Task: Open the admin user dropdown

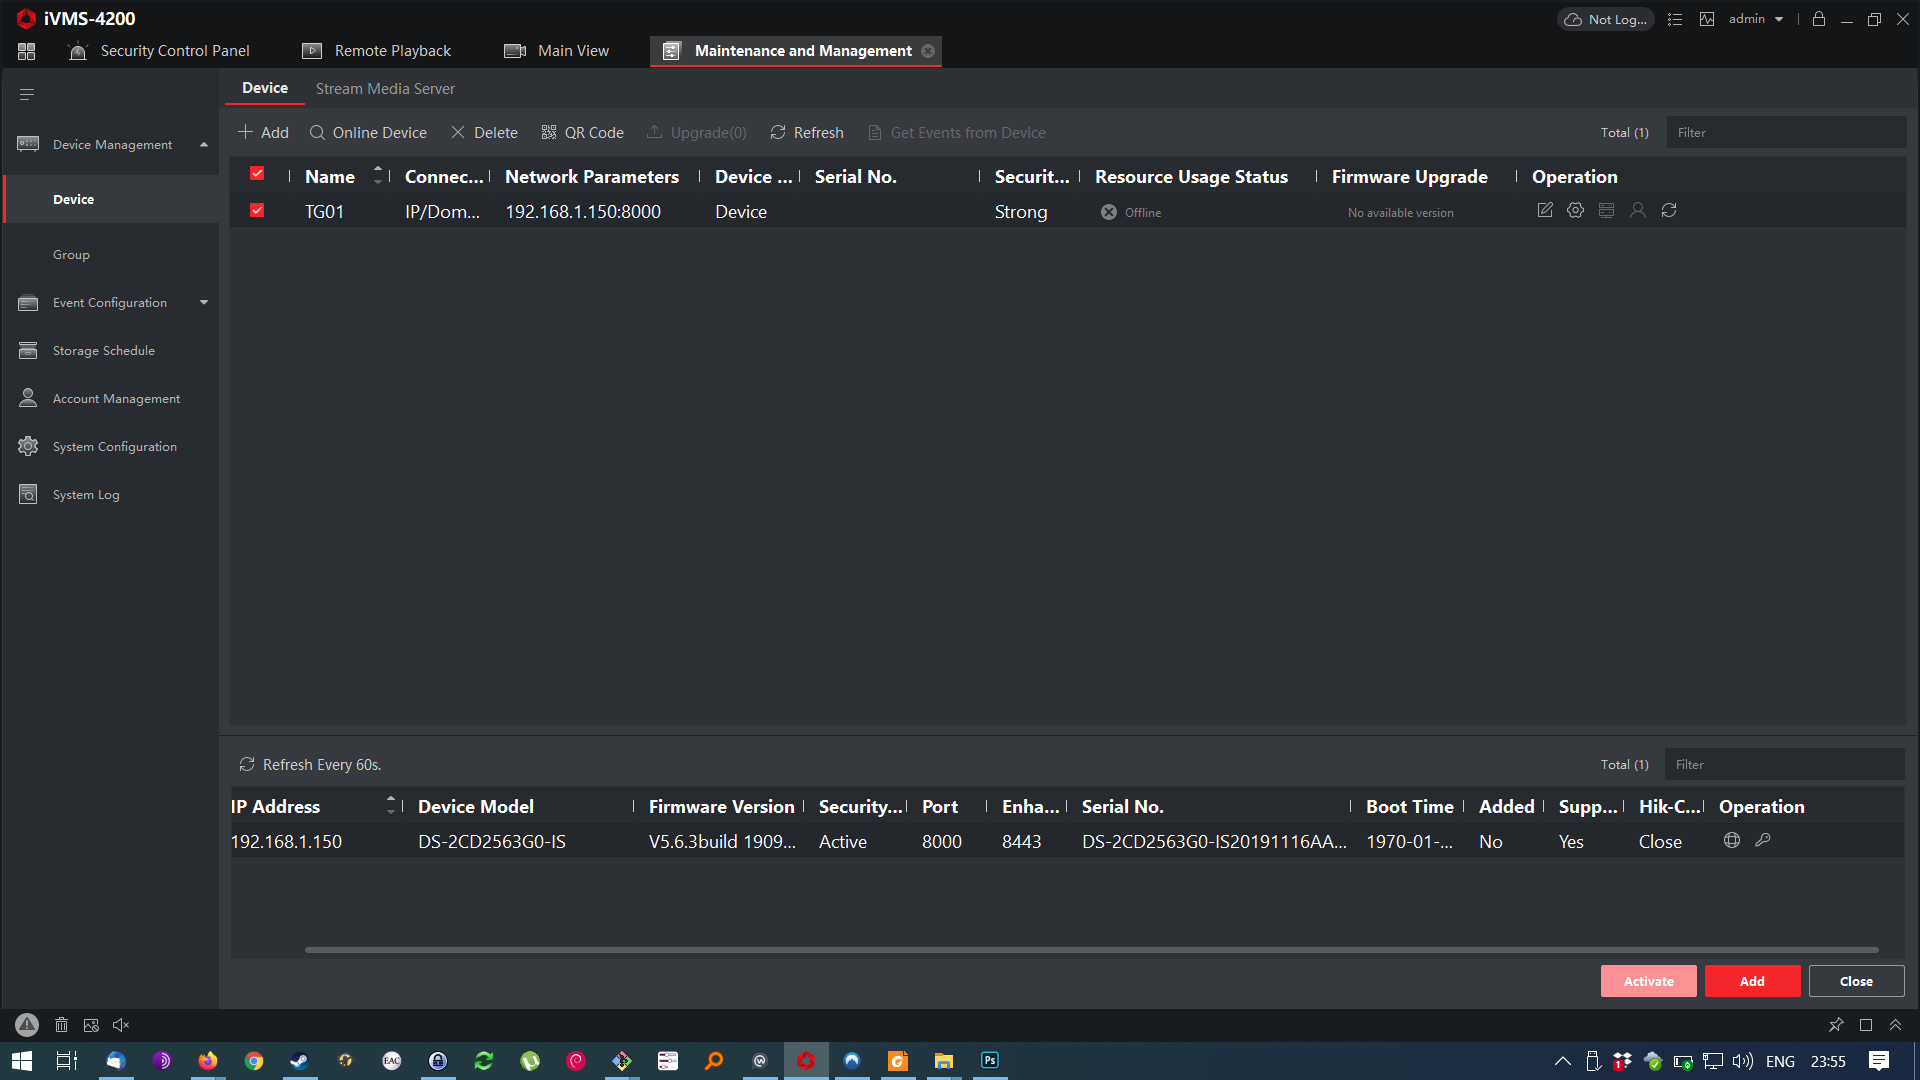Action: [1757, 19]
